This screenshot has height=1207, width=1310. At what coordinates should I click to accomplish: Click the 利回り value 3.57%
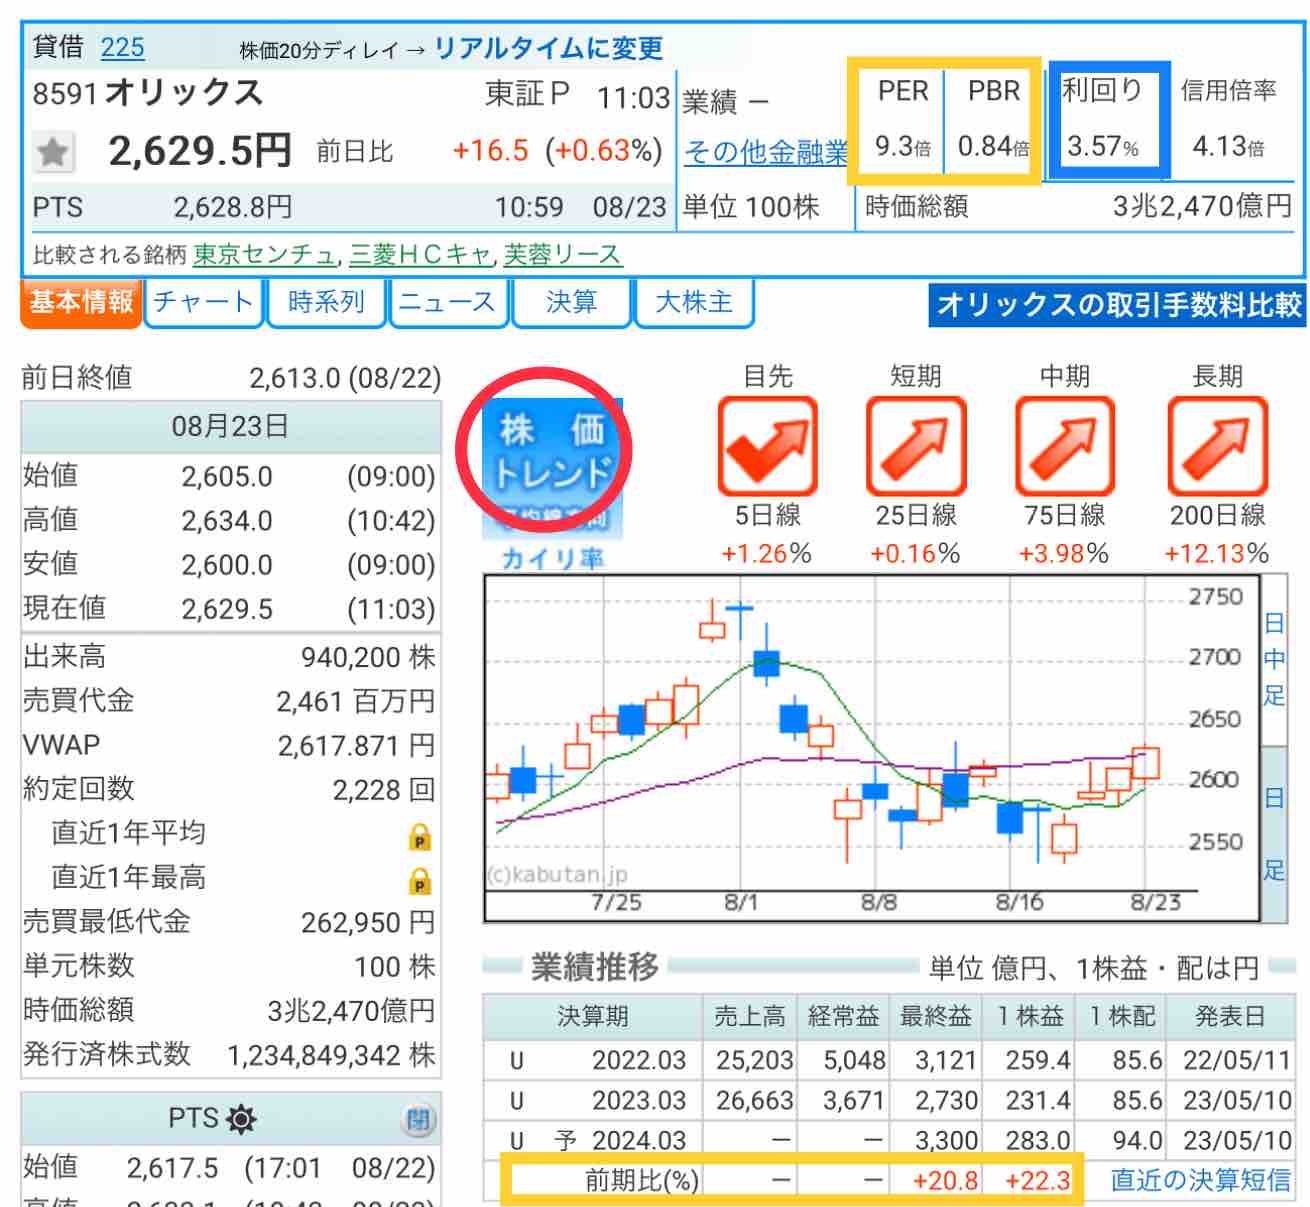click(1103, 147)
